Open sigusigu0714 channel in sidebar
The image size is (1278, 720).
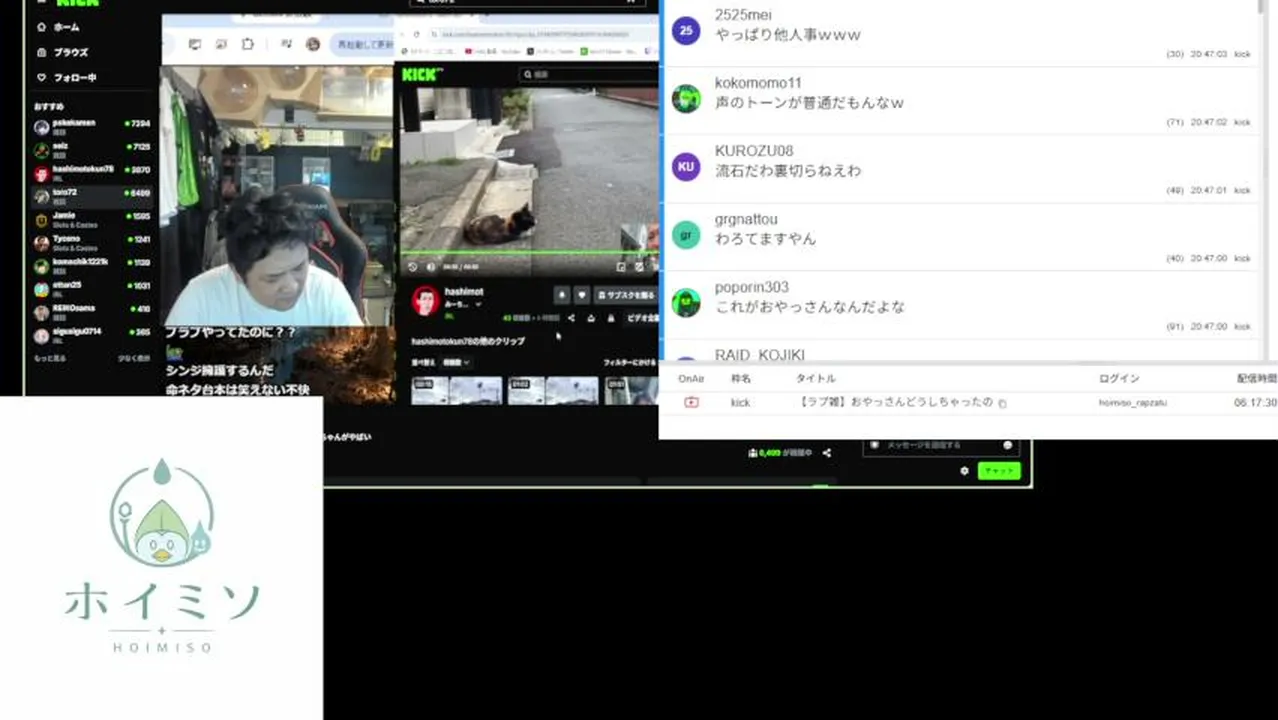[91, 335]
